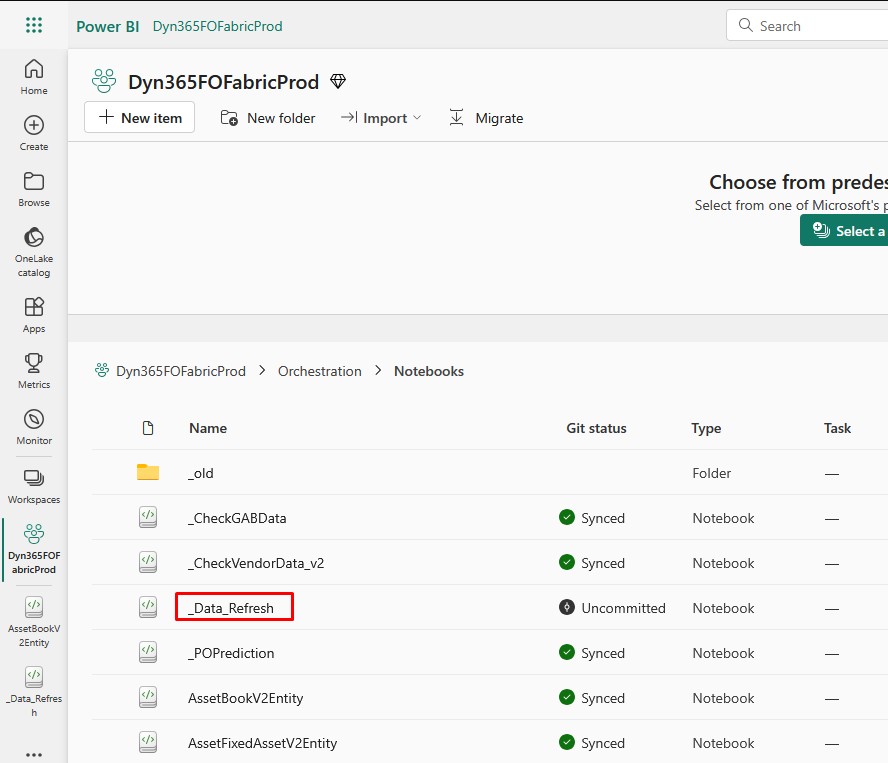The image size is (888, 763).
Task: Click the search magnifier icon
Action: click(x=746, y=25)
